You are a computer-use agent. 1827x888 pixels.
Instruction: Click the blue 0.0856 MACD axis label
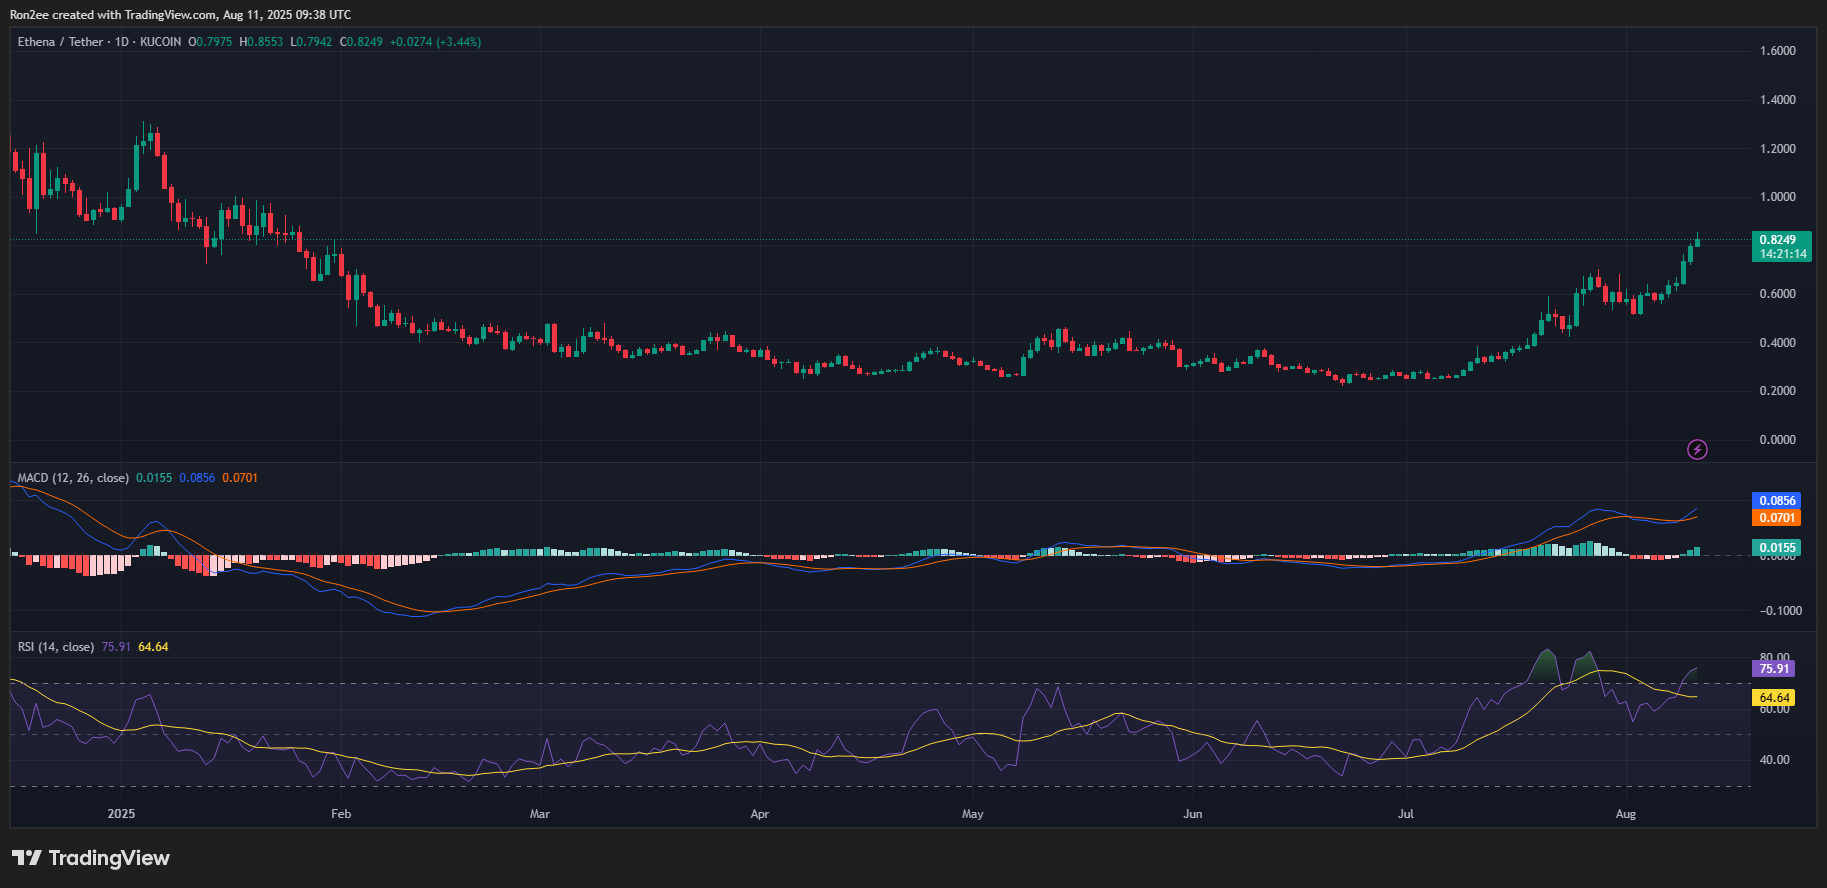1776,501
